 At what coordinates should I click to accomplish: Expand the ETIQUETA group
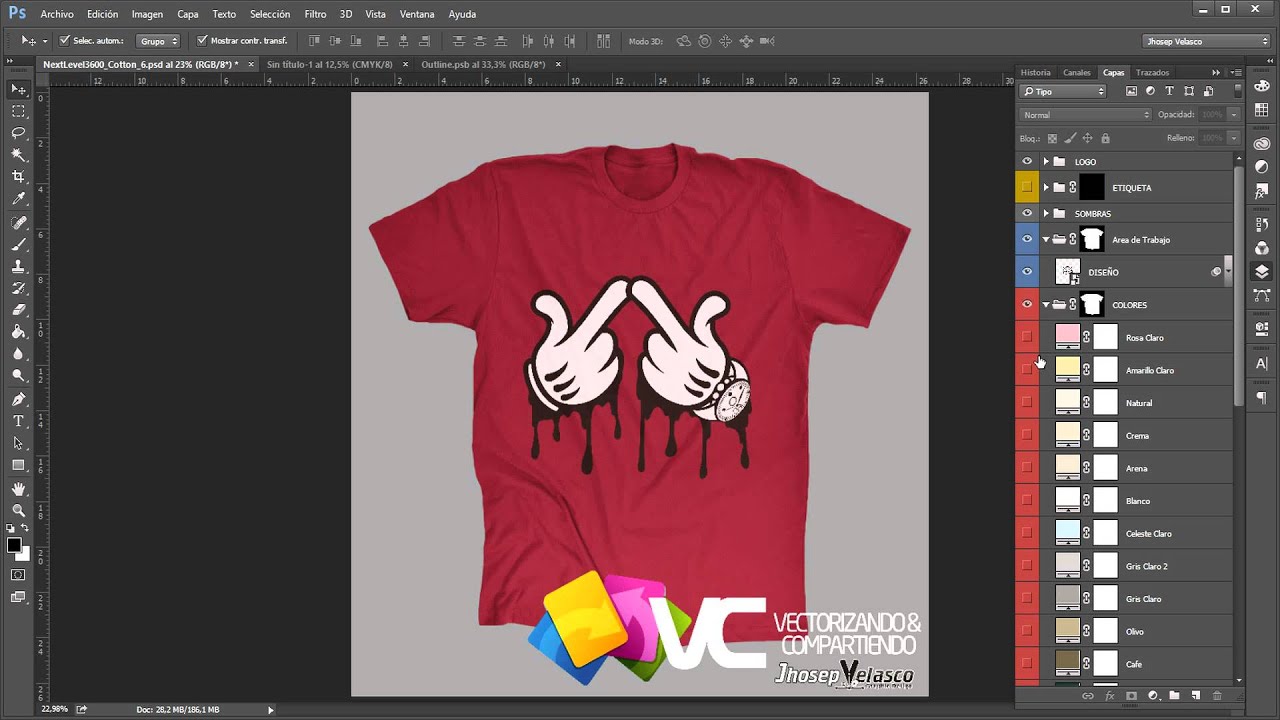point(1046,187)
